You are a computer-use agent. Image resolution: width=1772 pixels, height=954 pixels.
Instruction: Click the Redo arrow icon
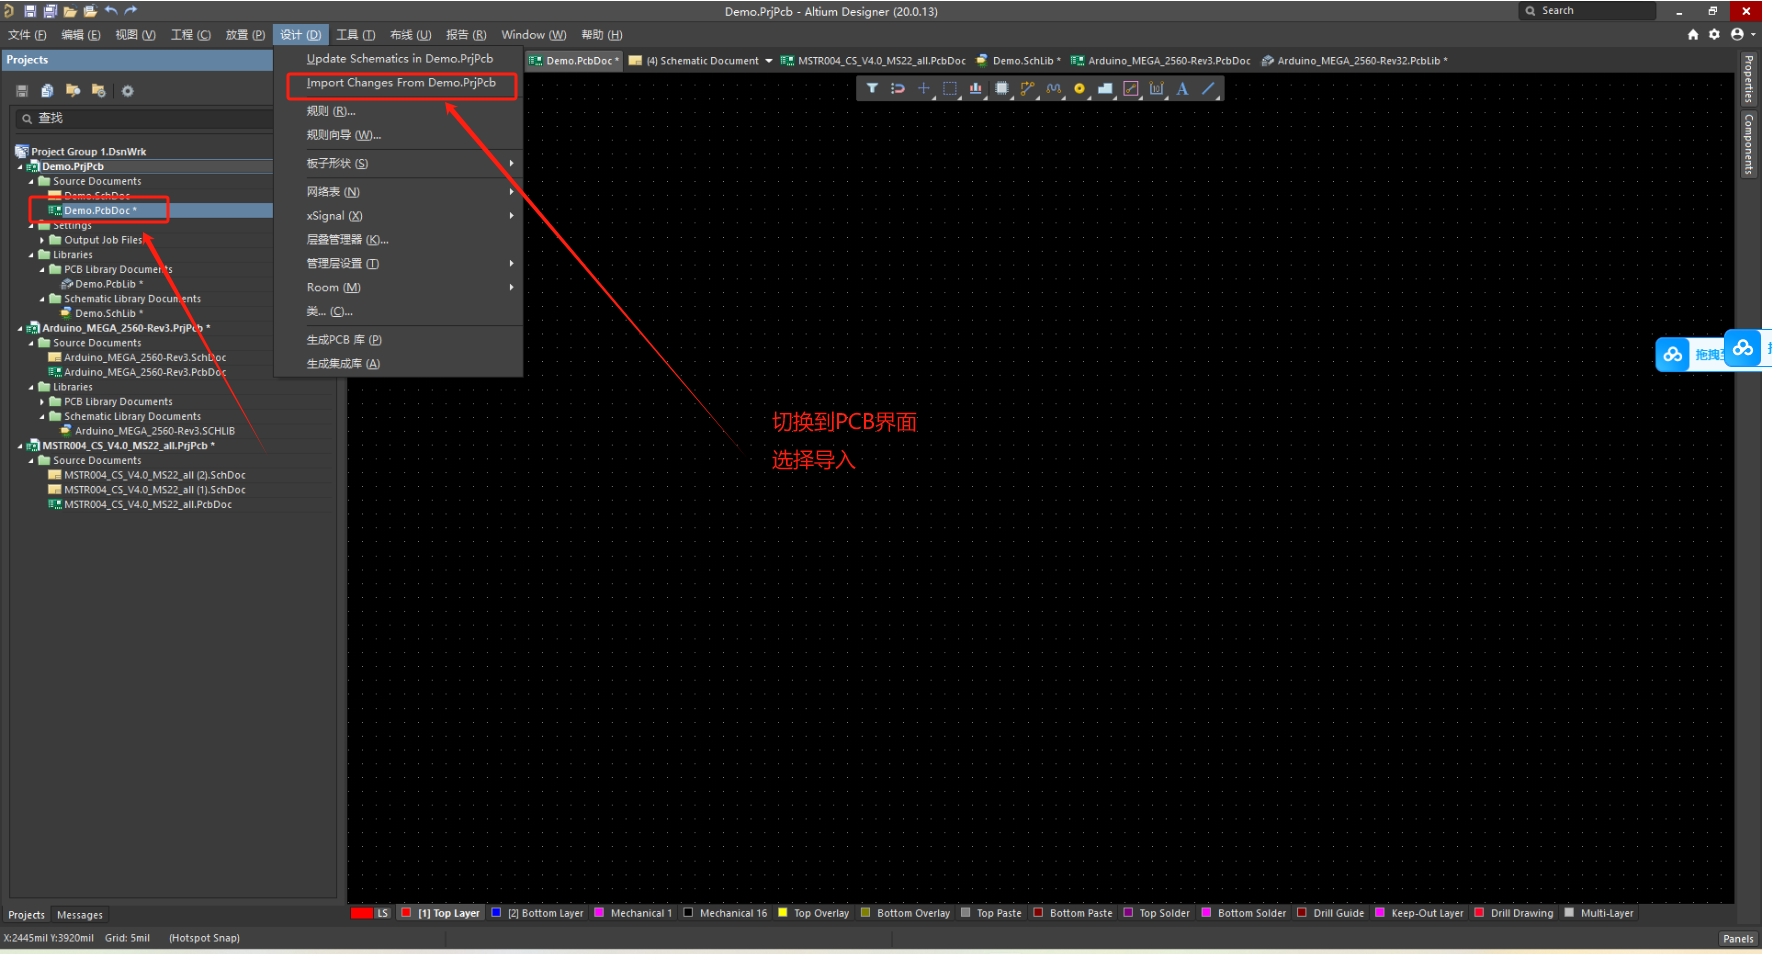(130, 11)
